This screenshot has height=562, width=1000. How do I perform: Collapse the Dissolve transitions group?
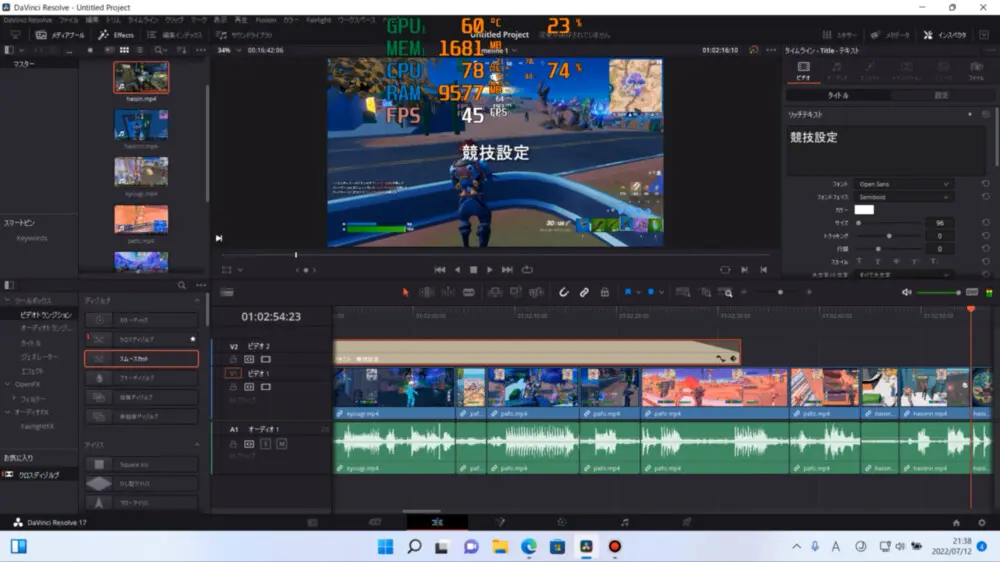coord(196,300)
